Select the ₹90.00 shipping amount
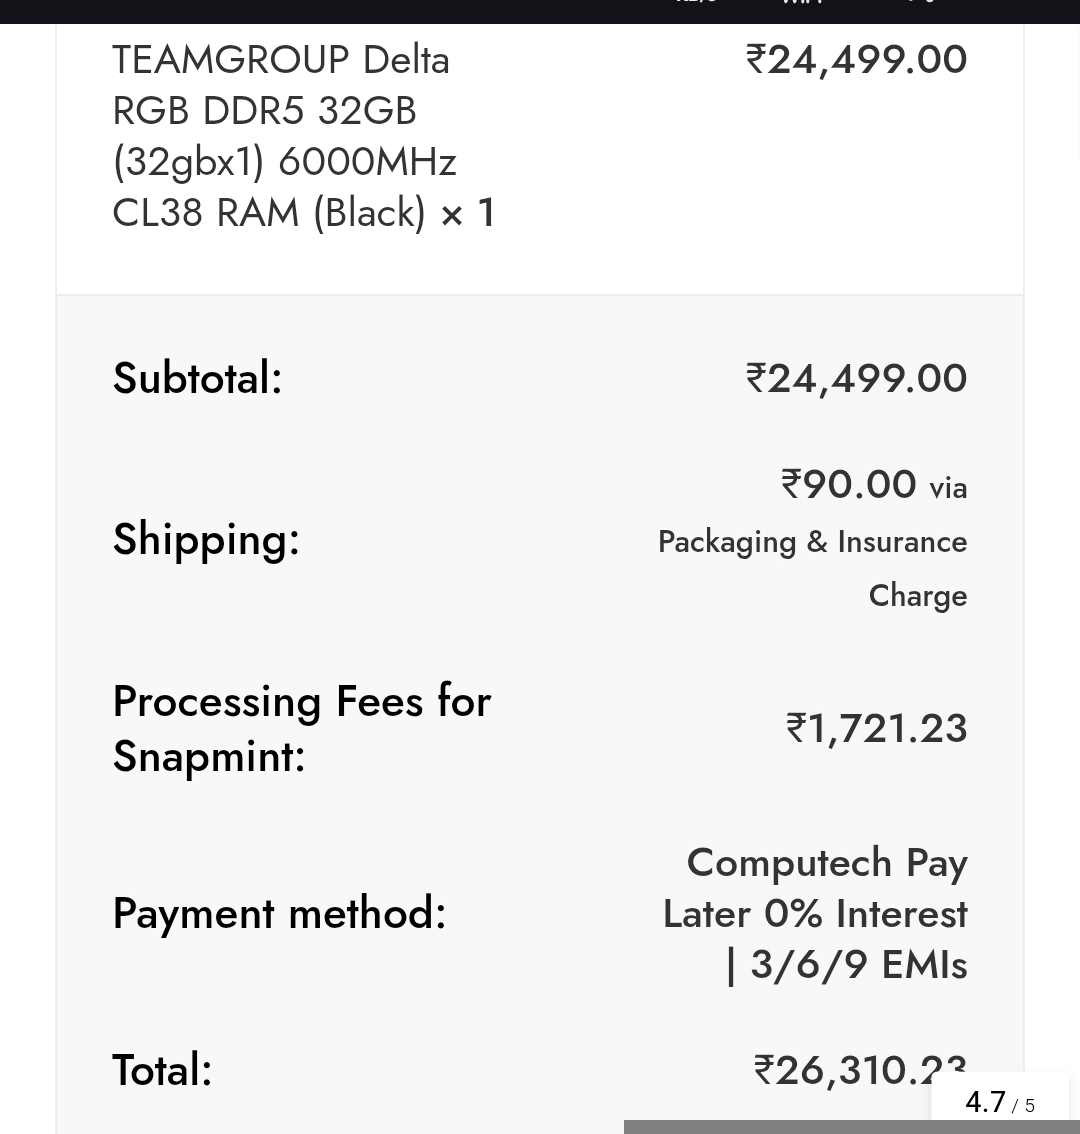 pyautogui.click(x=849, y=485)
